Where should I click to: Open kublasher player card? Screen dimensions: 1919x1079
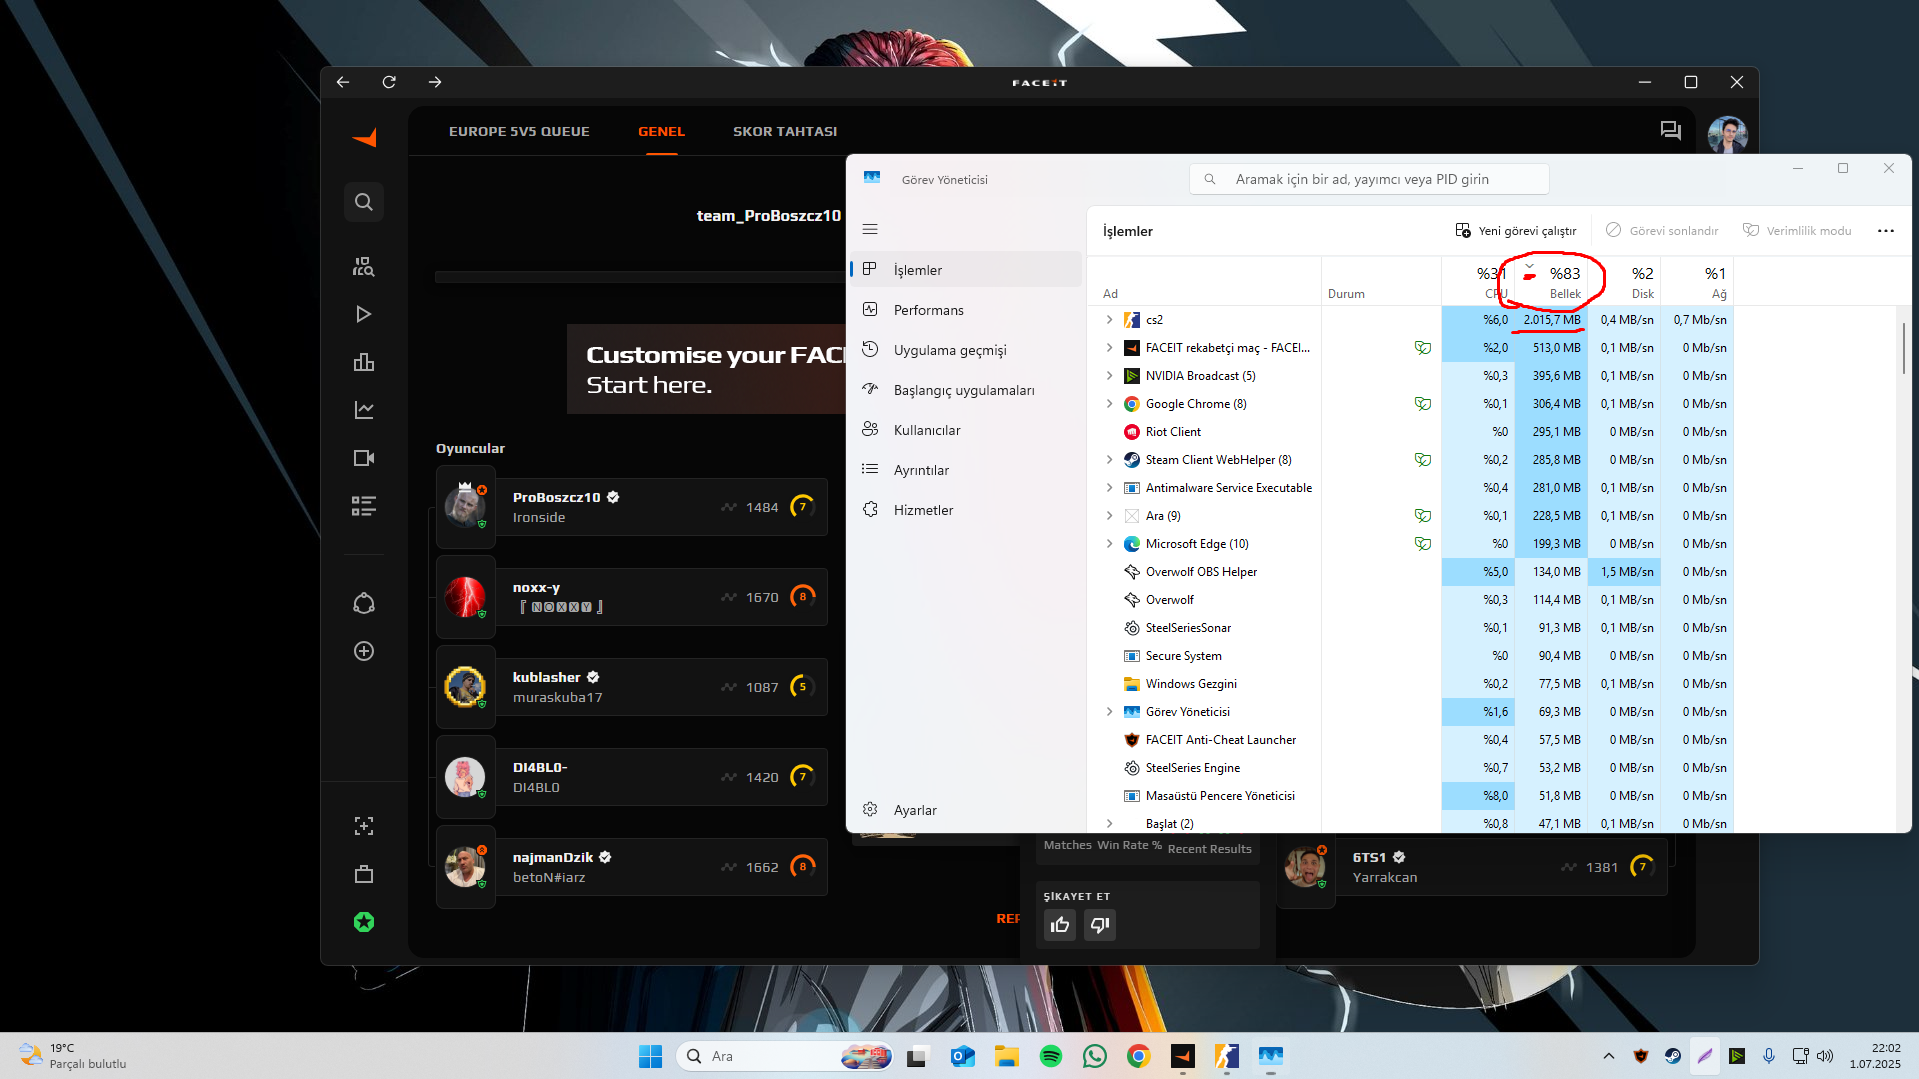632,687
